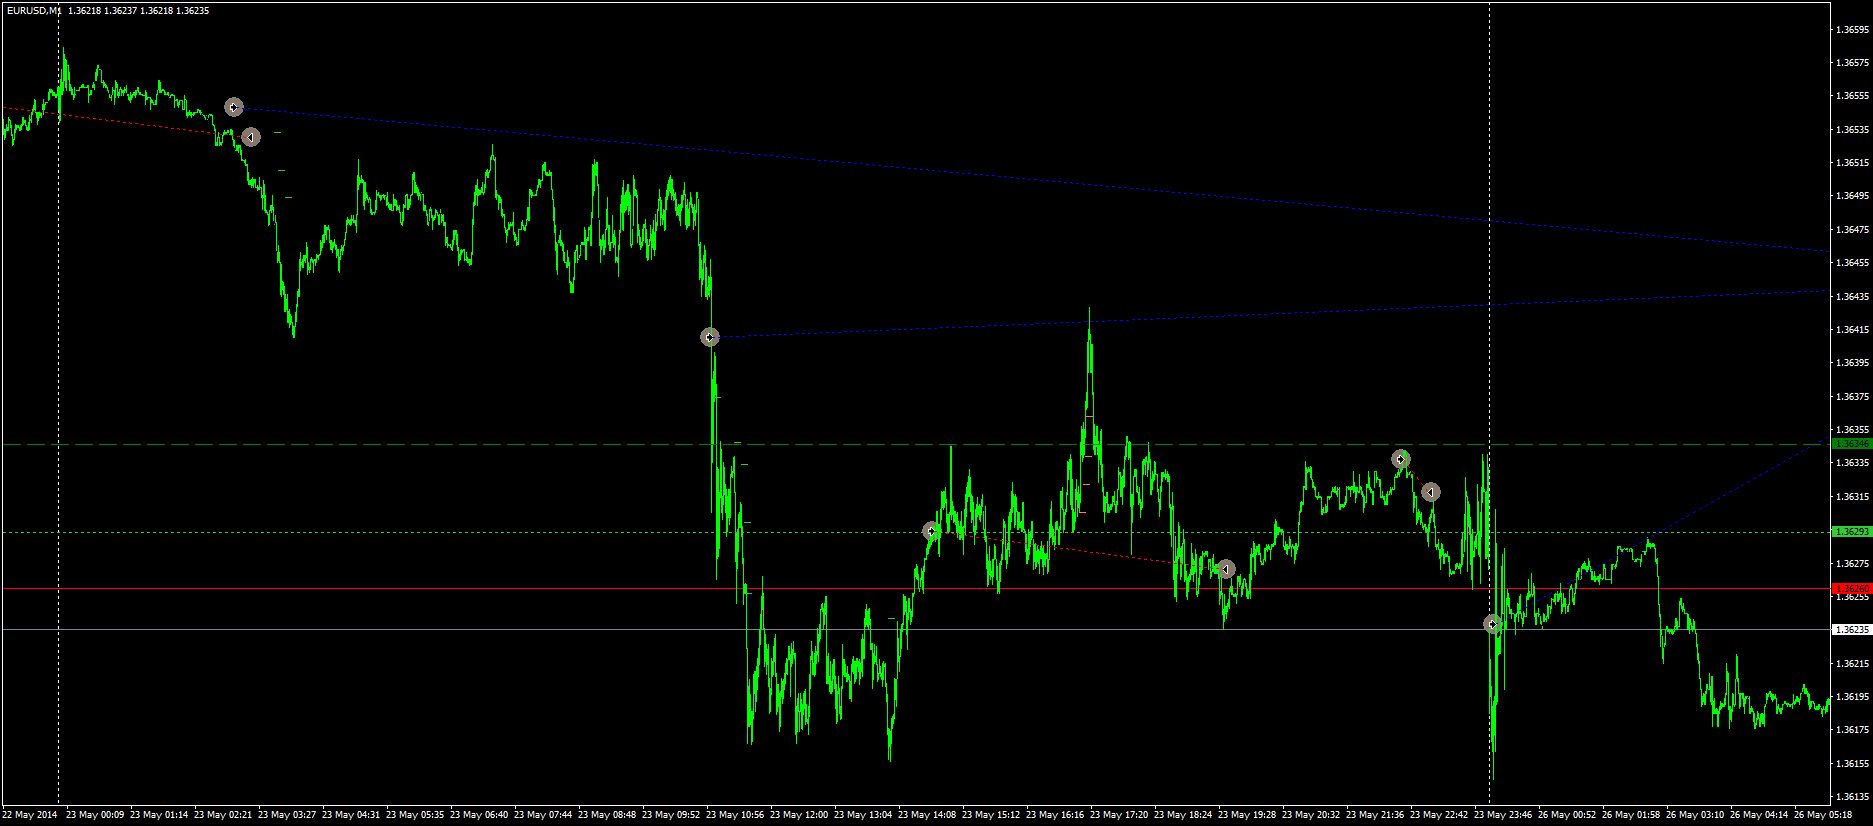This screenshot has width=1873, height=826.
Task: Click the 1.36555 price scale value
Action: click(x=1852, y=96)
